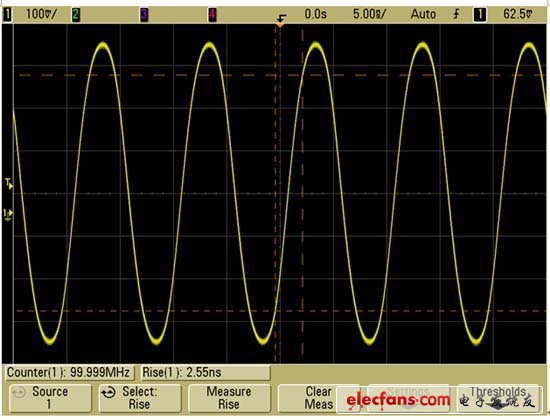
Task: Select purple channel 3 indicator
Action: [144, 15]
